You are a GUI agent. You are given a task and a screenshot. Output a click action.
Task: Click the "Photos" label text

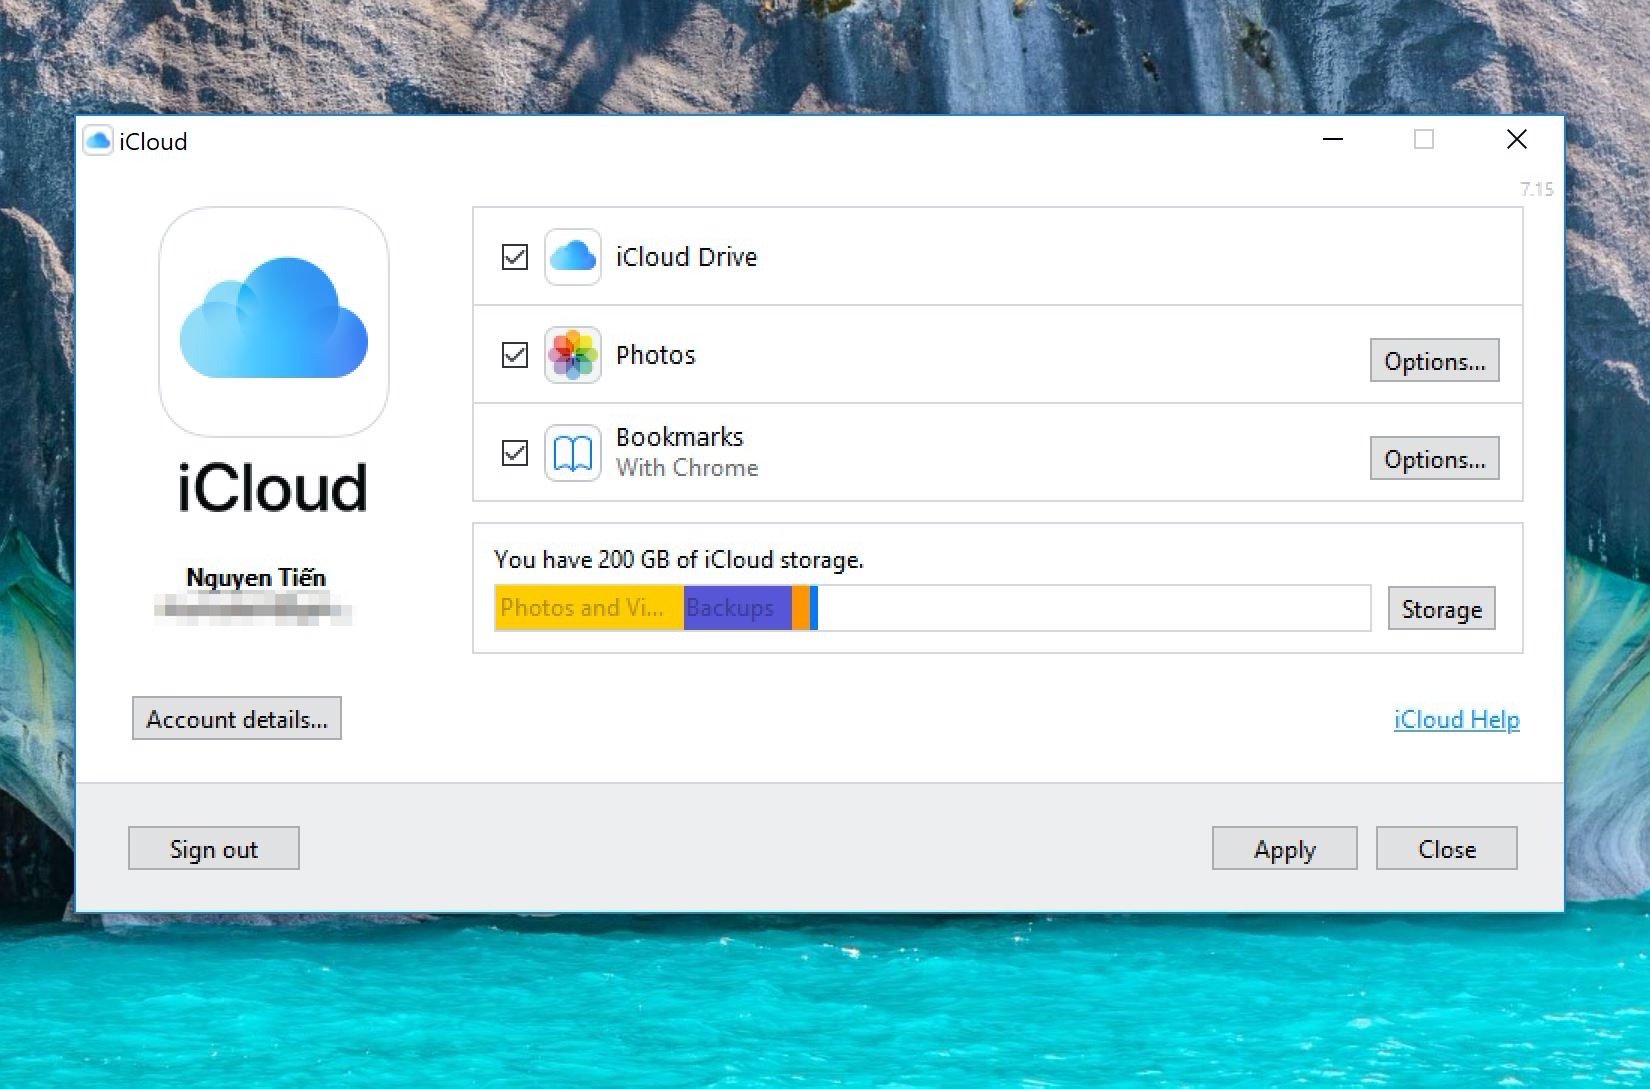655,355
